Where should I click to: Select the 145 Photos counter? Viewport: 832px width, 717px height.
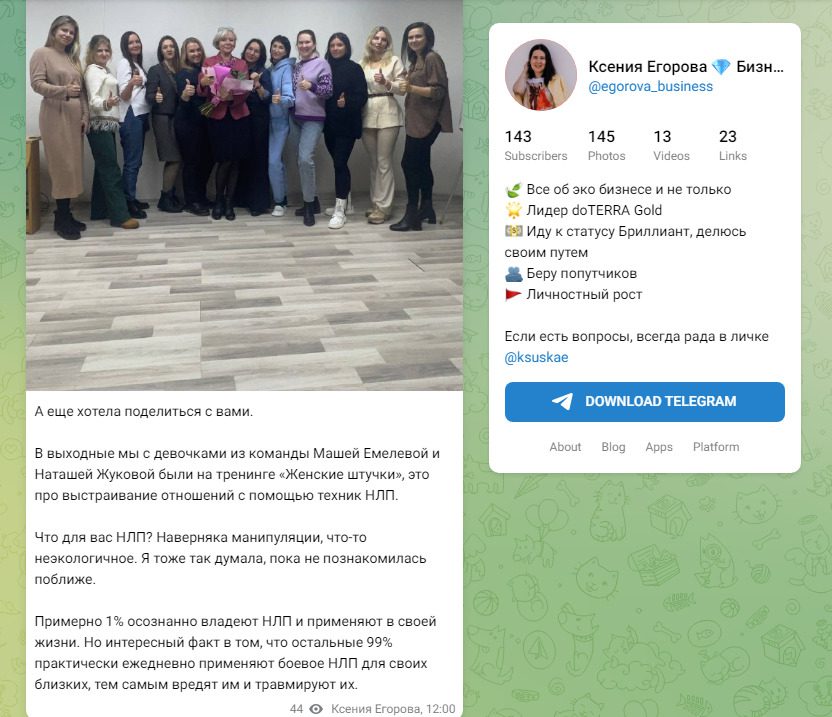pyautogui.click(x=606, y=145)
